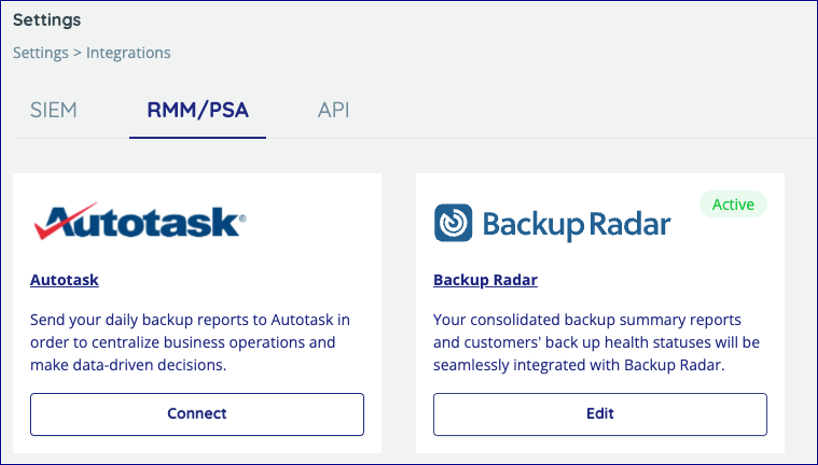Click the Autotask description text
The width and height of the screenshot is (818, 465).
pos(190,342)
